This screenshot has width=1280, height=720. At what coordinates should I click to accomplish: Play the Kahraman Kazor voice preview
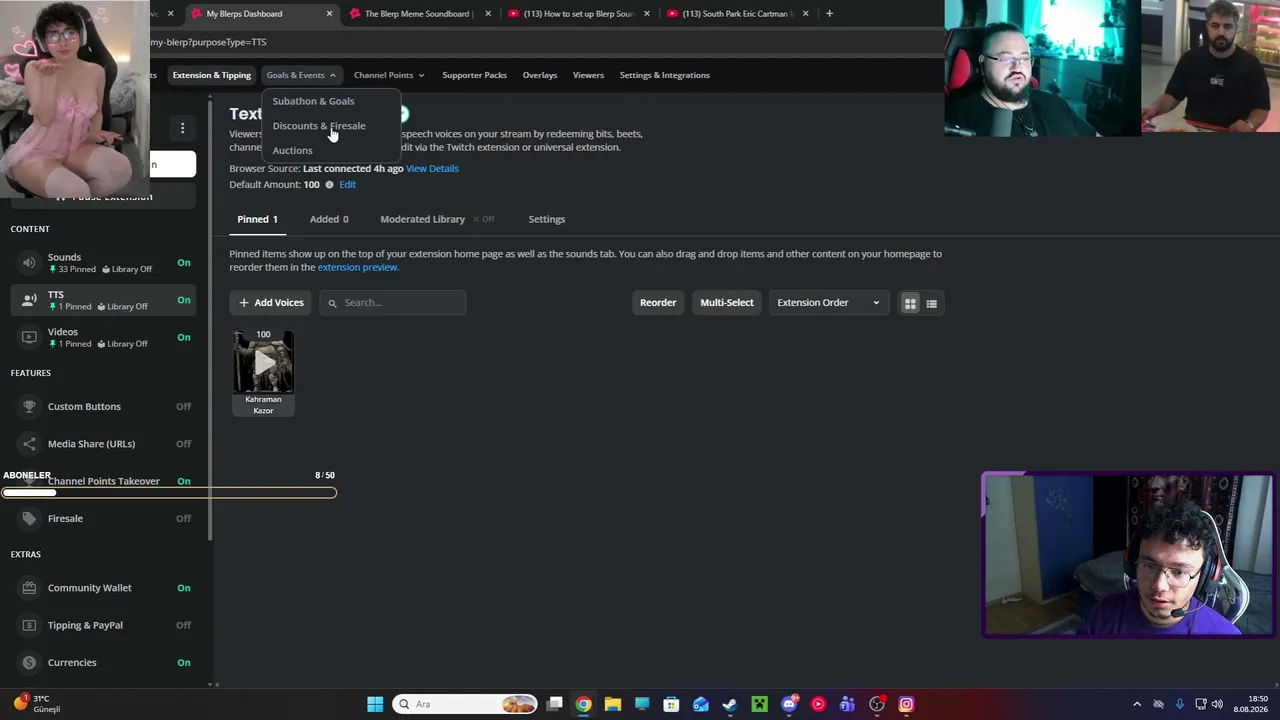263,363
